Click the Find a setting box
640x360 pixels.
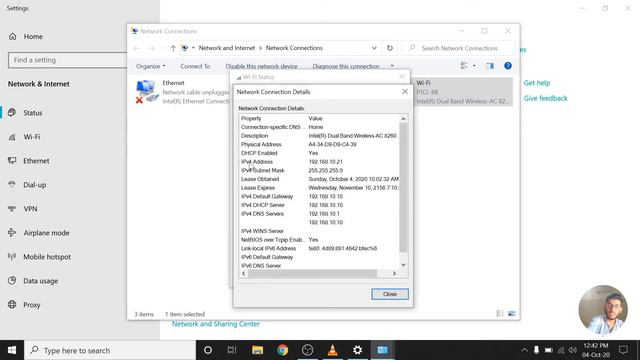(x=67, y=60)
